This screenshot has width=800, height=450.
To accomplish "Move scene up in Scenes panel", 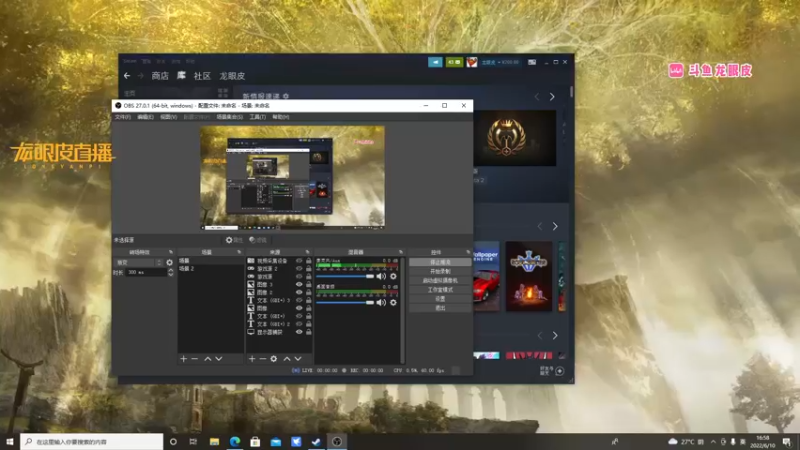I will (x=208, y=359).
